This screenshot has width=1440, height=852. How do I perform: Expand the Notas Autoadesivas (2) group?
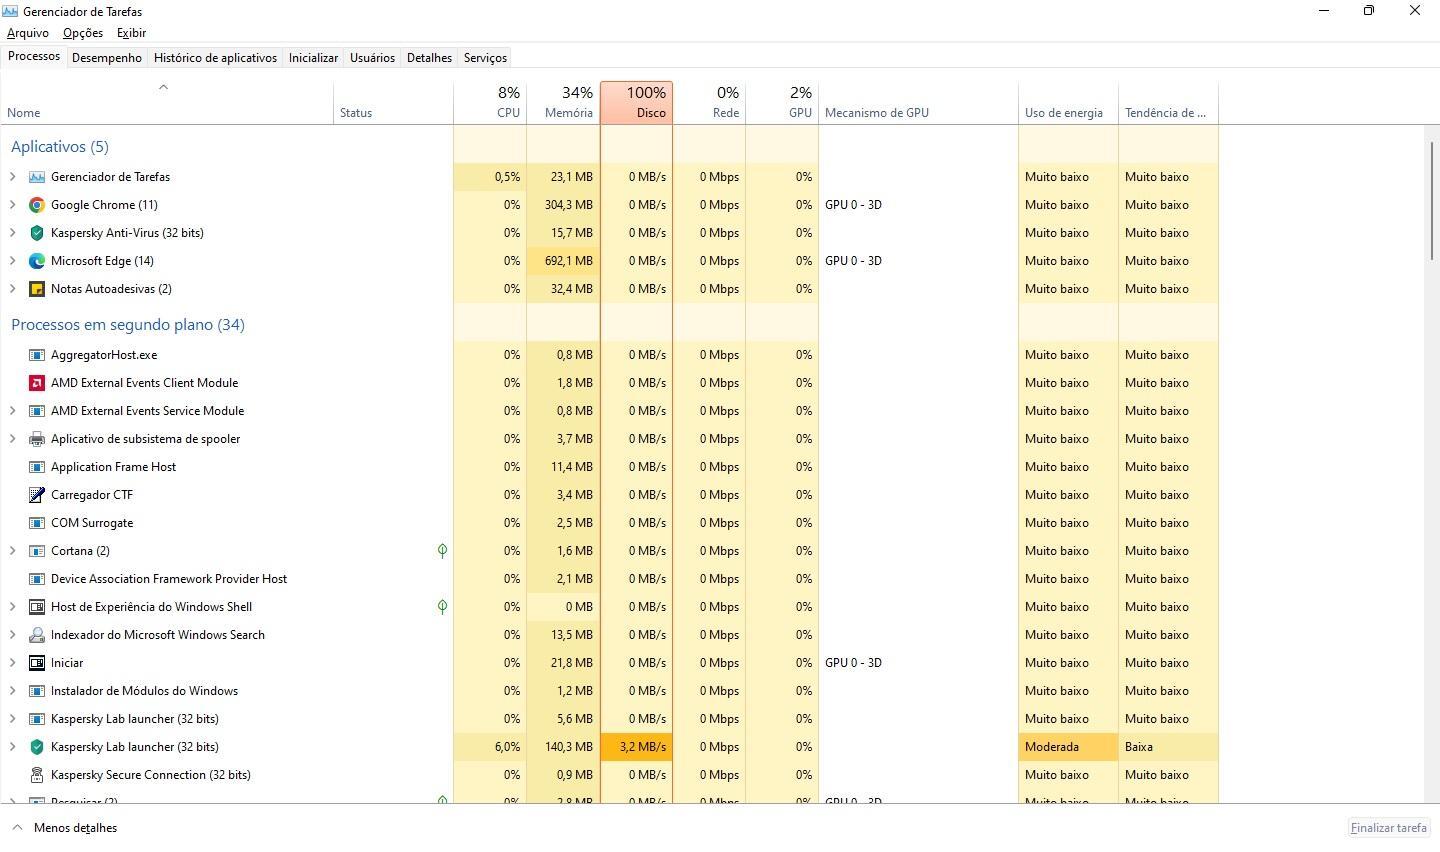point(12,289)
